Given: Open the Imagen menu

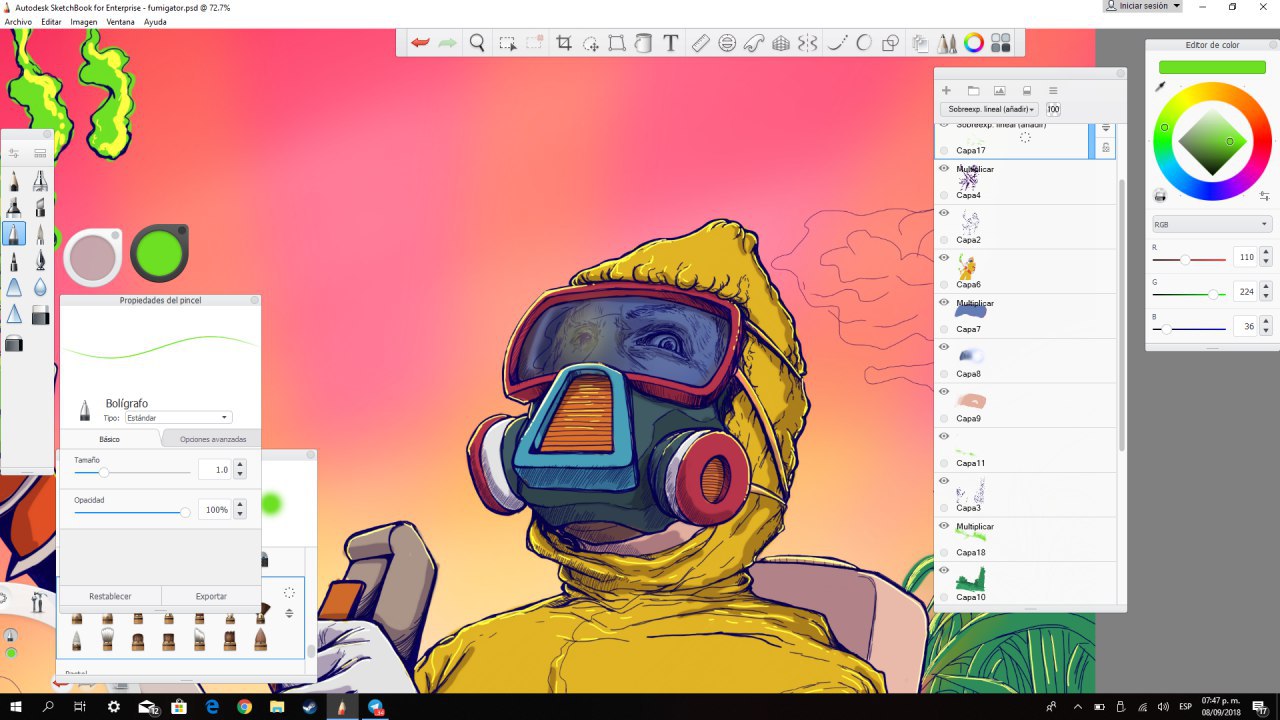Looking at the screenshot, I should 84,21.
